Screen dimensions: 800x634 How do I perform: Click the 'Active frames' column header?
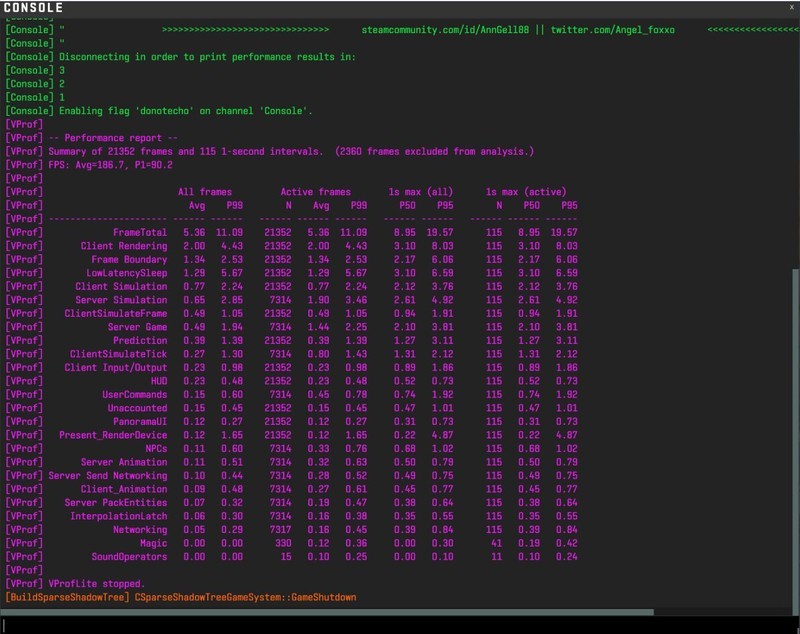coord(315,192)
